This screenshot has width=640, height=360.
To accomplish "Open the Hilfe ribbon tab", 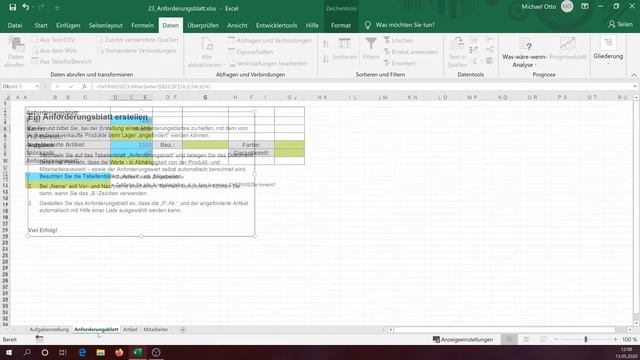I will [x=312, y=25].
